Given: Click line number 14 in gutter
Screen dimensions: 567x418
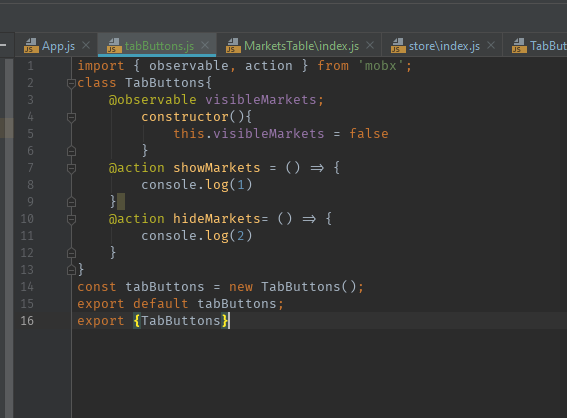Looking at the screenshot, I should [27, 287].
